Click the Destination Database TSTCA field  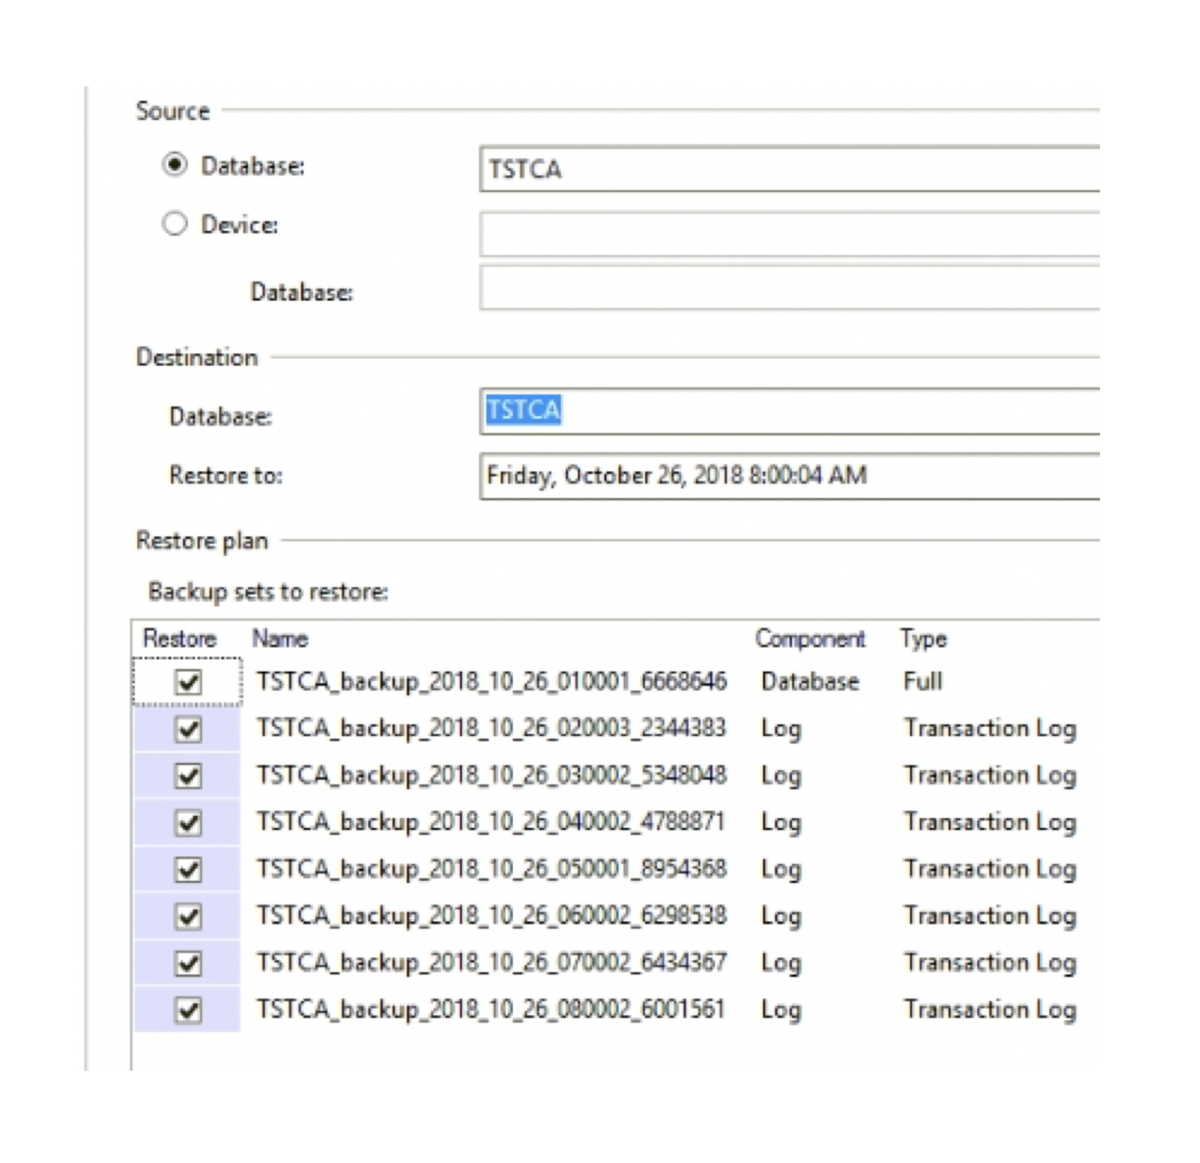tap(789, 411)
